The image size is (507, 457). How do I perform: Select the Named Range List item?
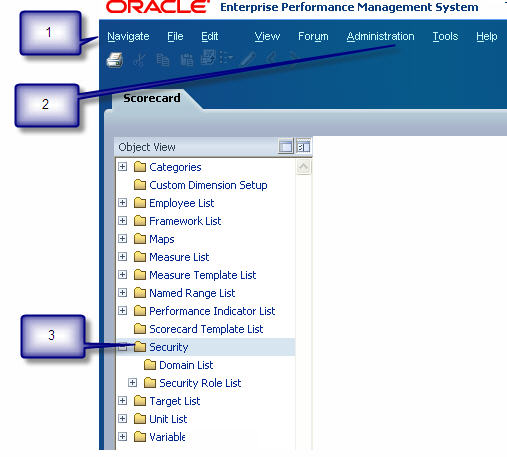coord(192,293)
